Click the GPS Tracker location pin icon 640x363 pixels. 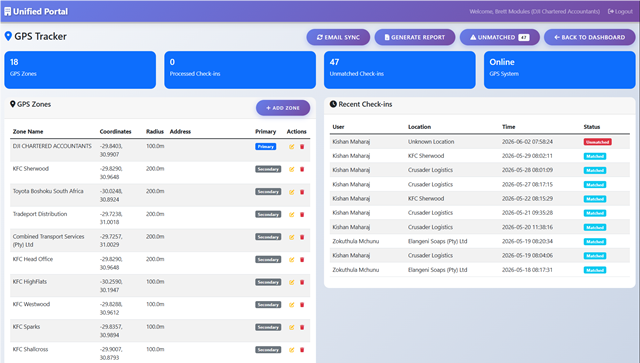(8, 36)
